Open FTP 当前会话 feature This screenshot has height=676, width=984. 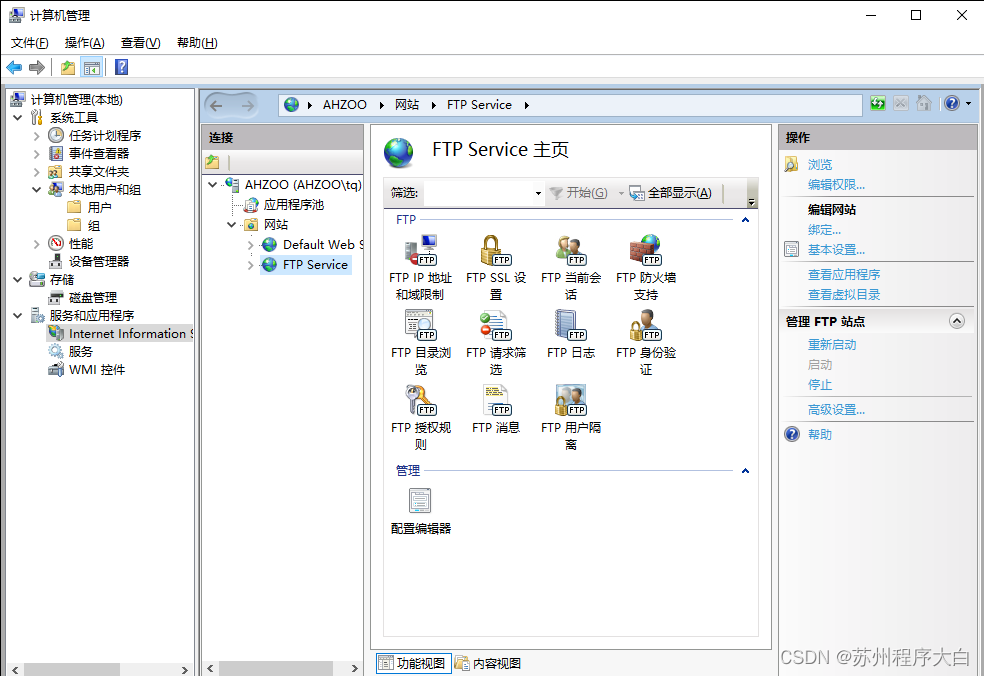(570, 268)
